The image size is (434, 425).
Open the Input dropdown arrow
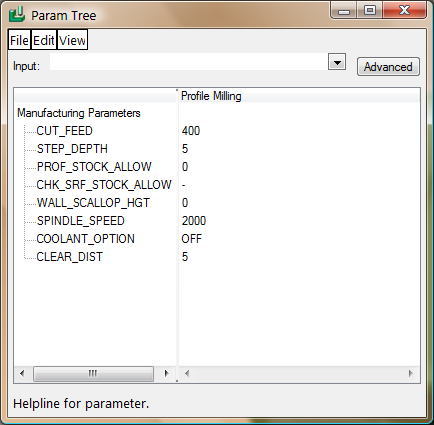pos(337,62)
